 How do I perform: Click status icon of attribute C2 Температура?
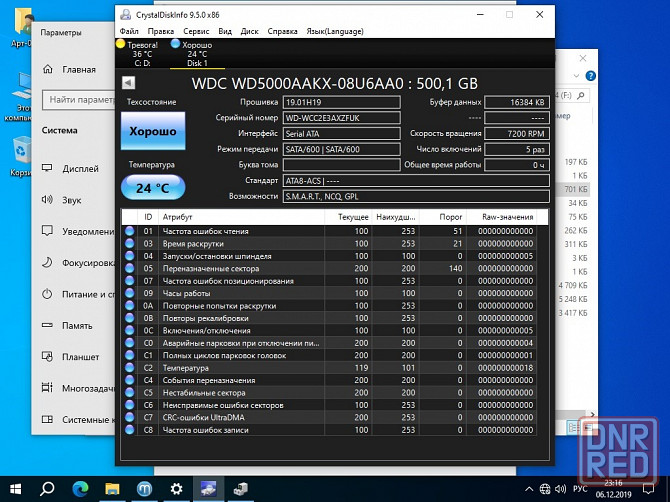(129, 367)
